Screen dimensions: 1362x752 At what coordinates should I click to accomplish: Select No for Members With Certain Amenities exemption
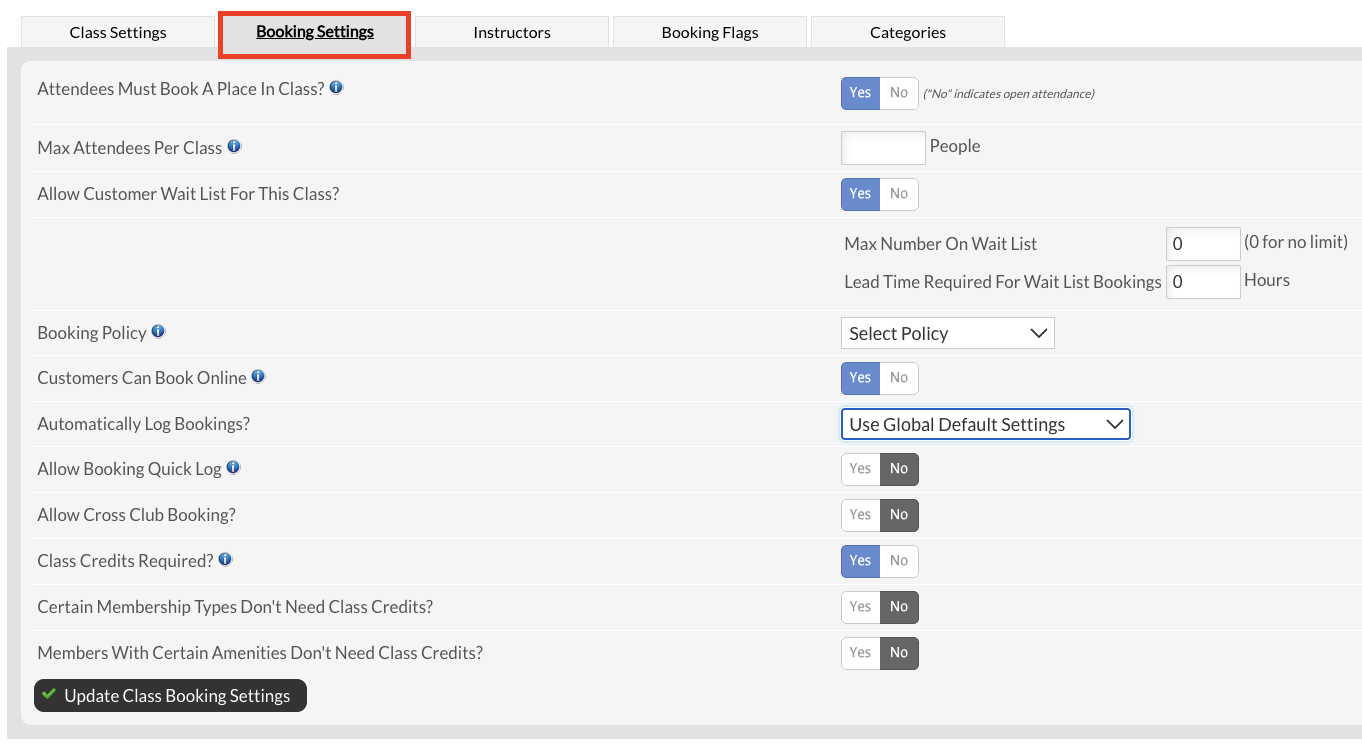pyautogui.click(x=899, y=653)
